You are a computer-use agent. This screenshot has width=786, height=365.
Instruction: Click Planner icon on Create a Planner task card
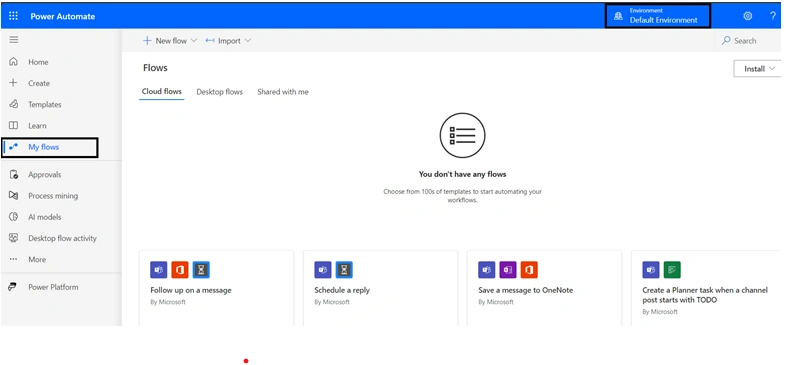pyautogui.click(x=672, y=270)
